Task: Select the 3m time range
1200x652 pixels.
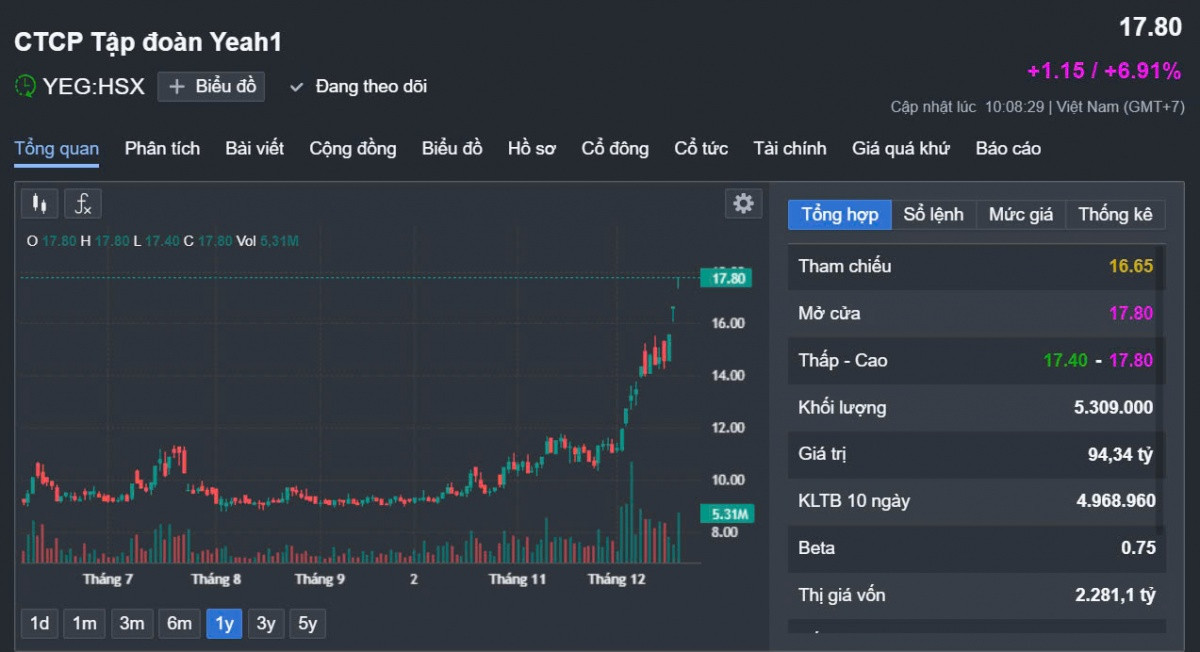Action: 132,624
